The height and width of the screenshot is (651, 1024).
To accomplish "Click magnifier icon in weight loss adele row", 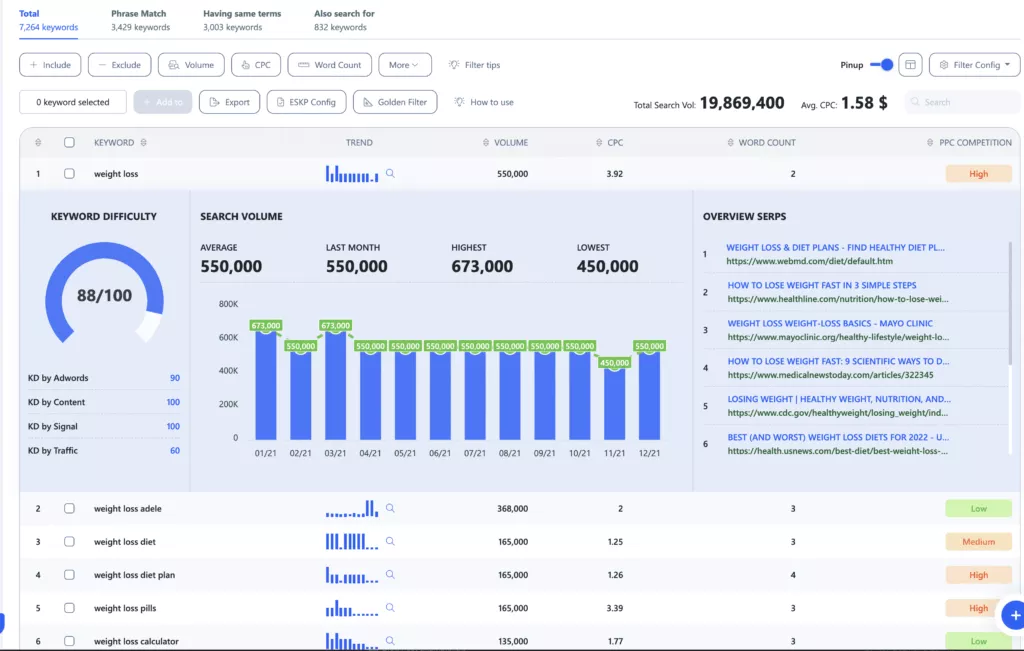I will (x=390, y=508).
